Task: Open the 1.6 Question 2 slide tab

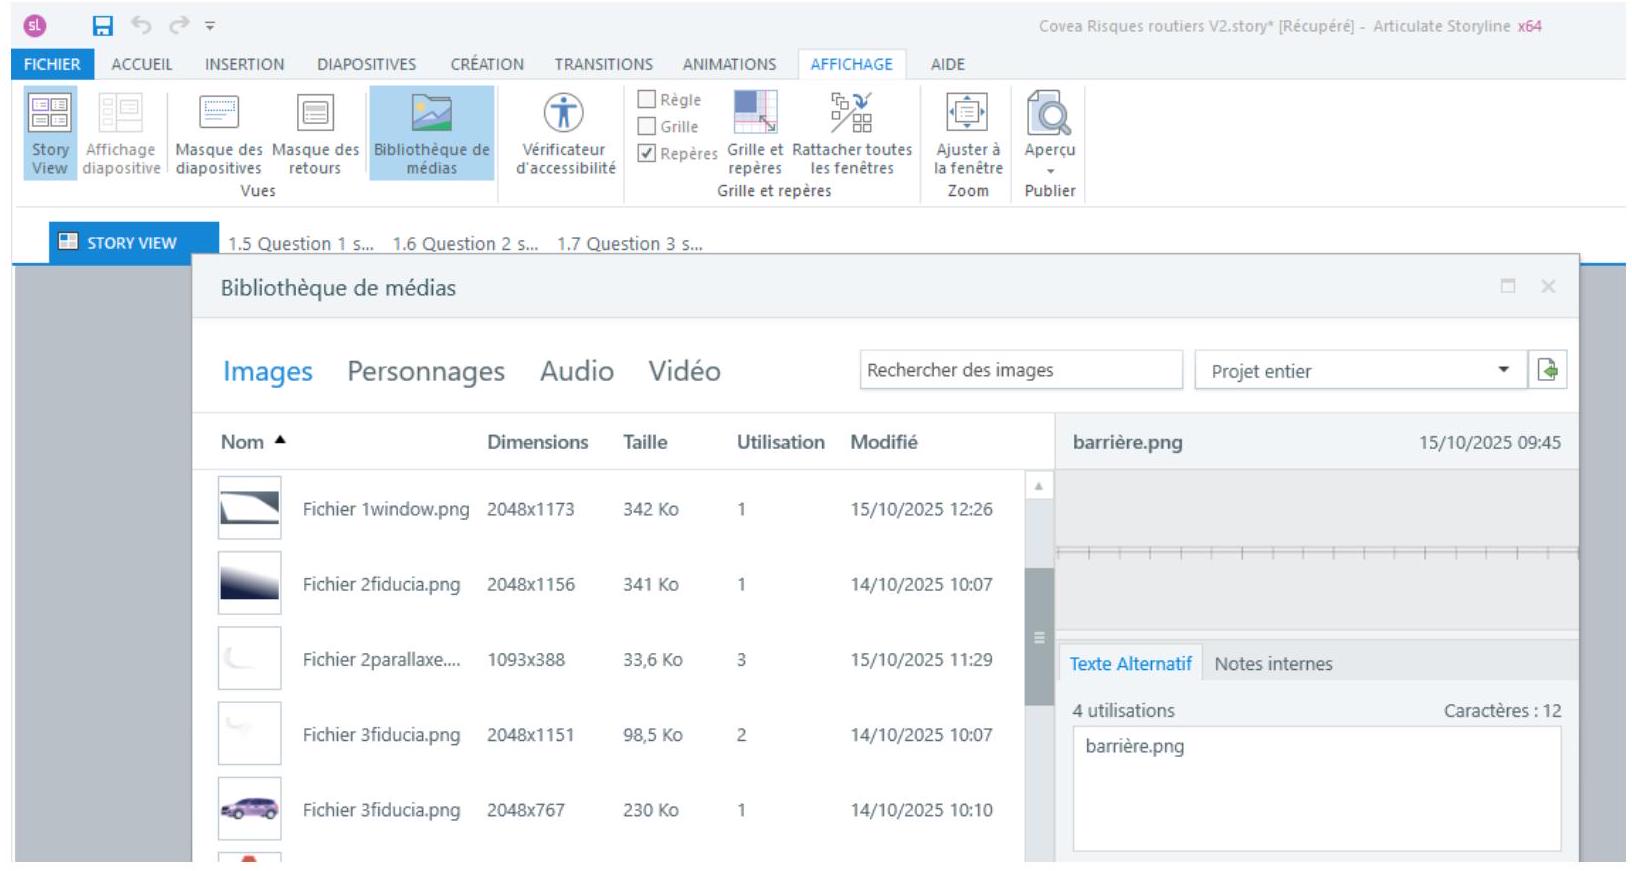Action: 465,244
